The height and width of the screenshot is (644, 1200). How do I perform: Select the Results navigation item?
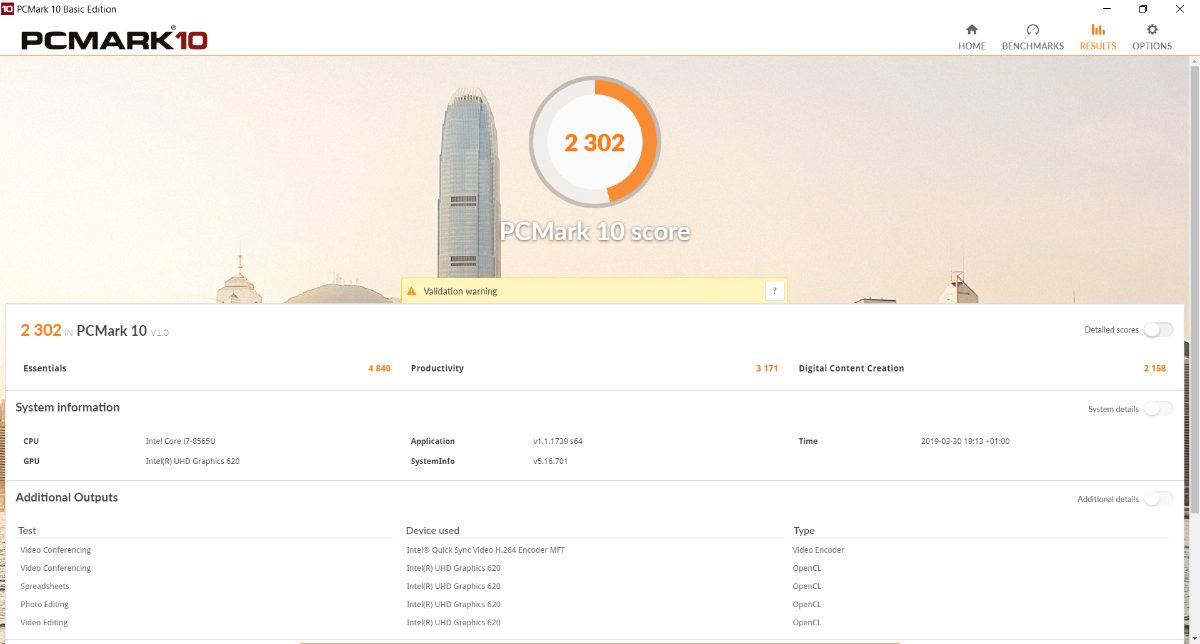click(x=1098, y=37)
